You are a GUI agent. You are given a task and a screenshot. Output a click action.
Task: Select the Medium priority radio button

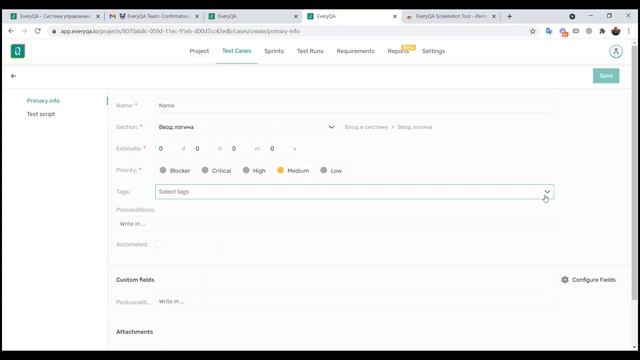click(280, 170)
